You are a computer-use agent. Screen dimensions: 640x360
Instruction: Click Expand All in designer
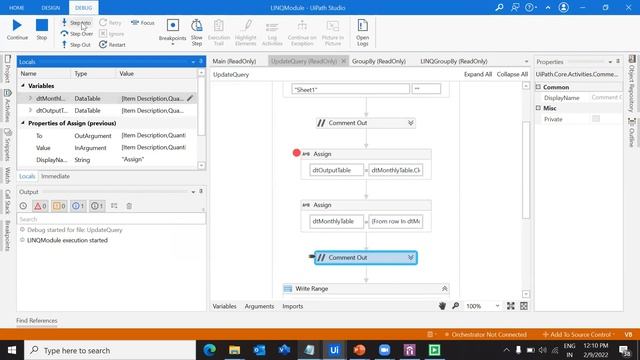point(478,74)
